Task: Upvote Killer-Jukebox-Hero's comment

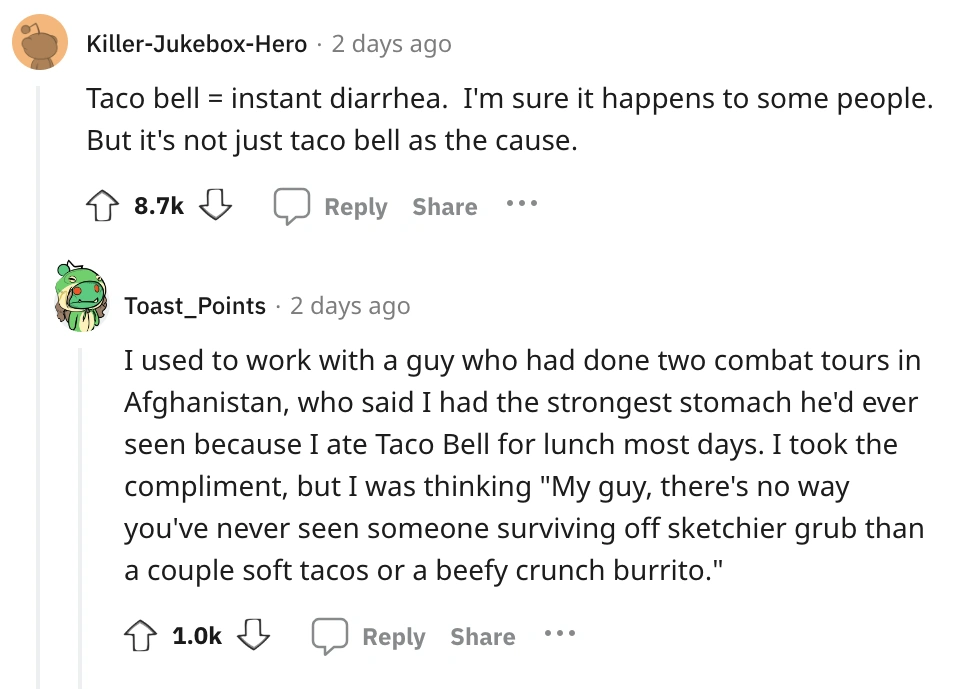Action: click(102, 205)
